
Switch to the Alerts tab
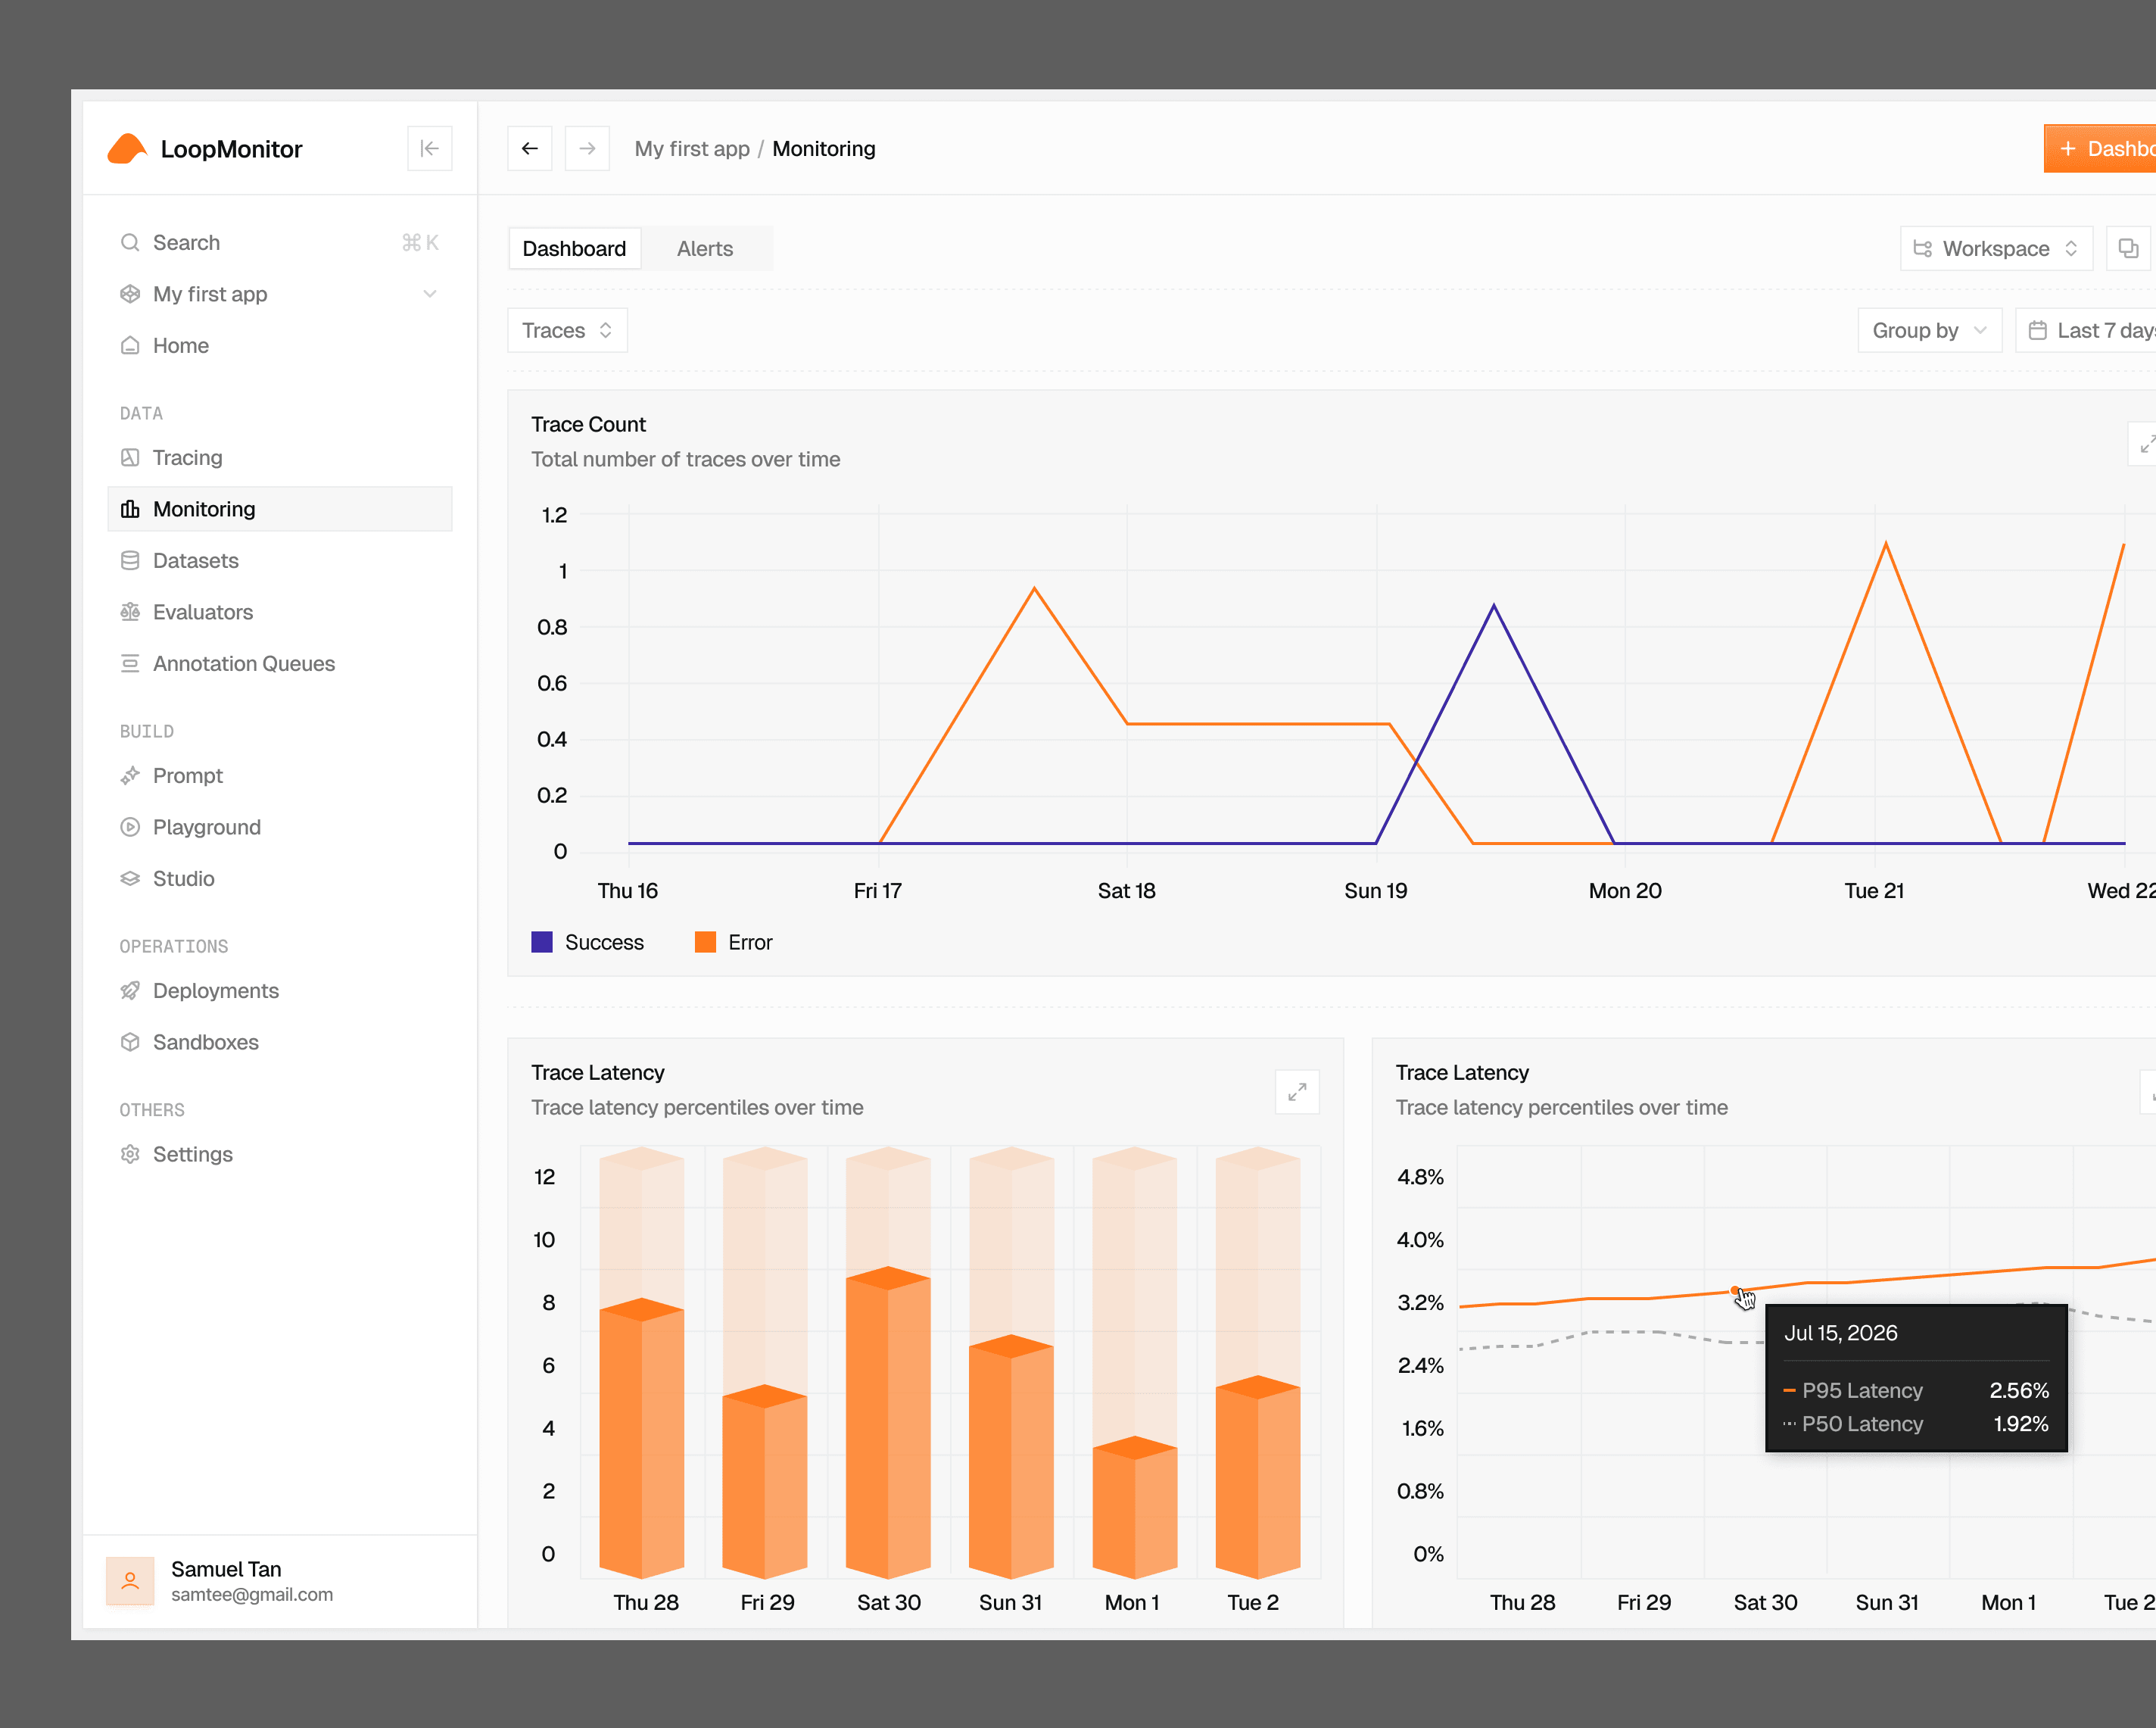705,248
